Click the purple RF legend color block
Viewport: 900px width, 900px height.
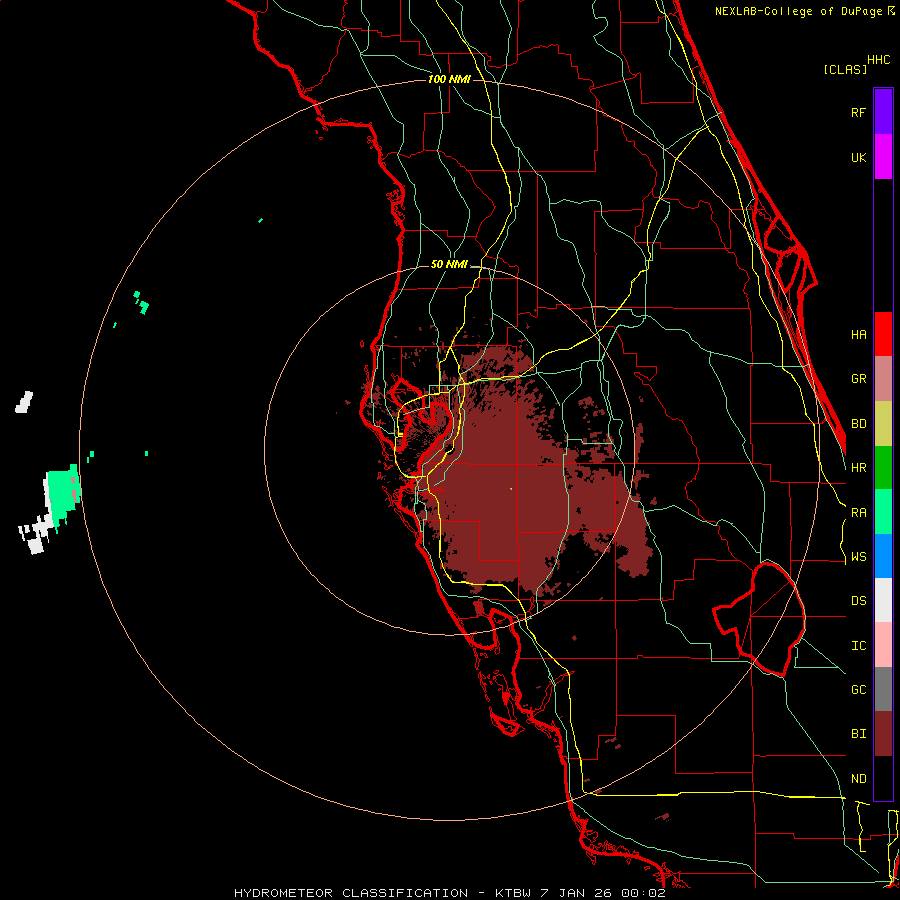883,112
